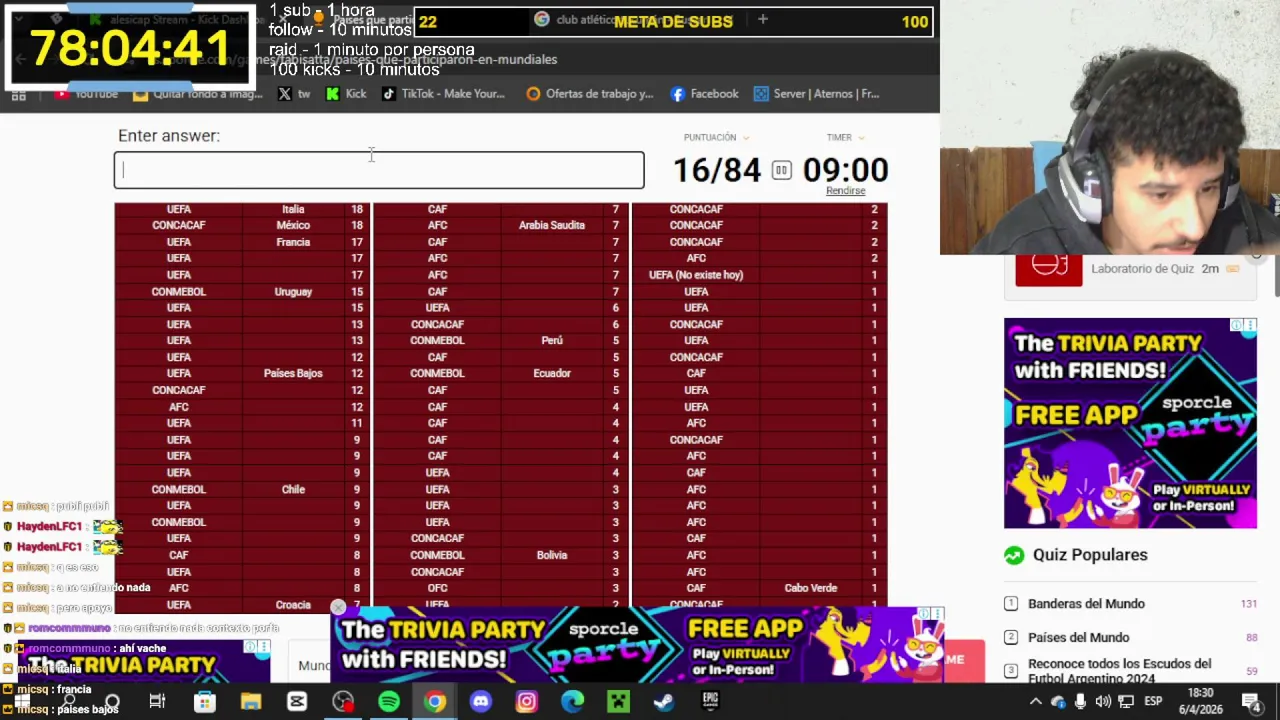Switch to Google Chrome in the taskbar
Image resolution: width=1280 pixels, height=720 pixels.
435,702
